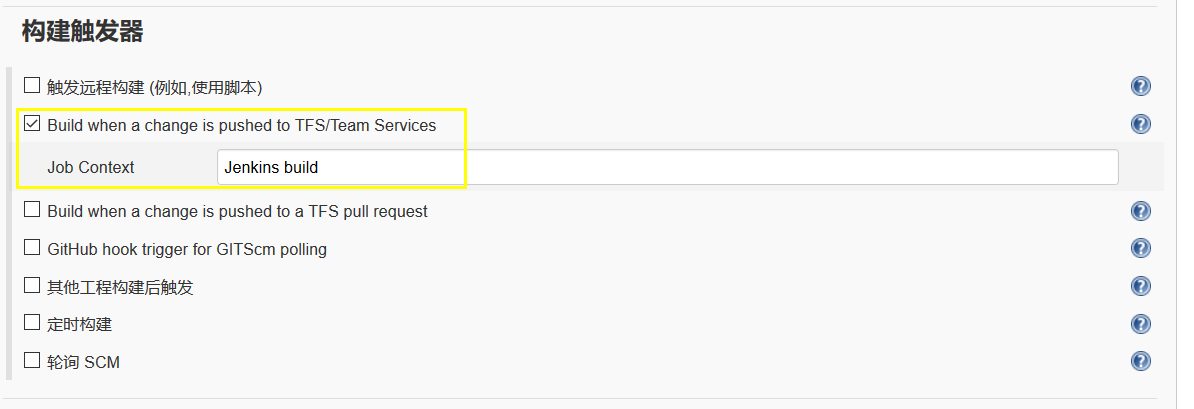Enable the 触发远程构建 checkbox

pos(32,86)
